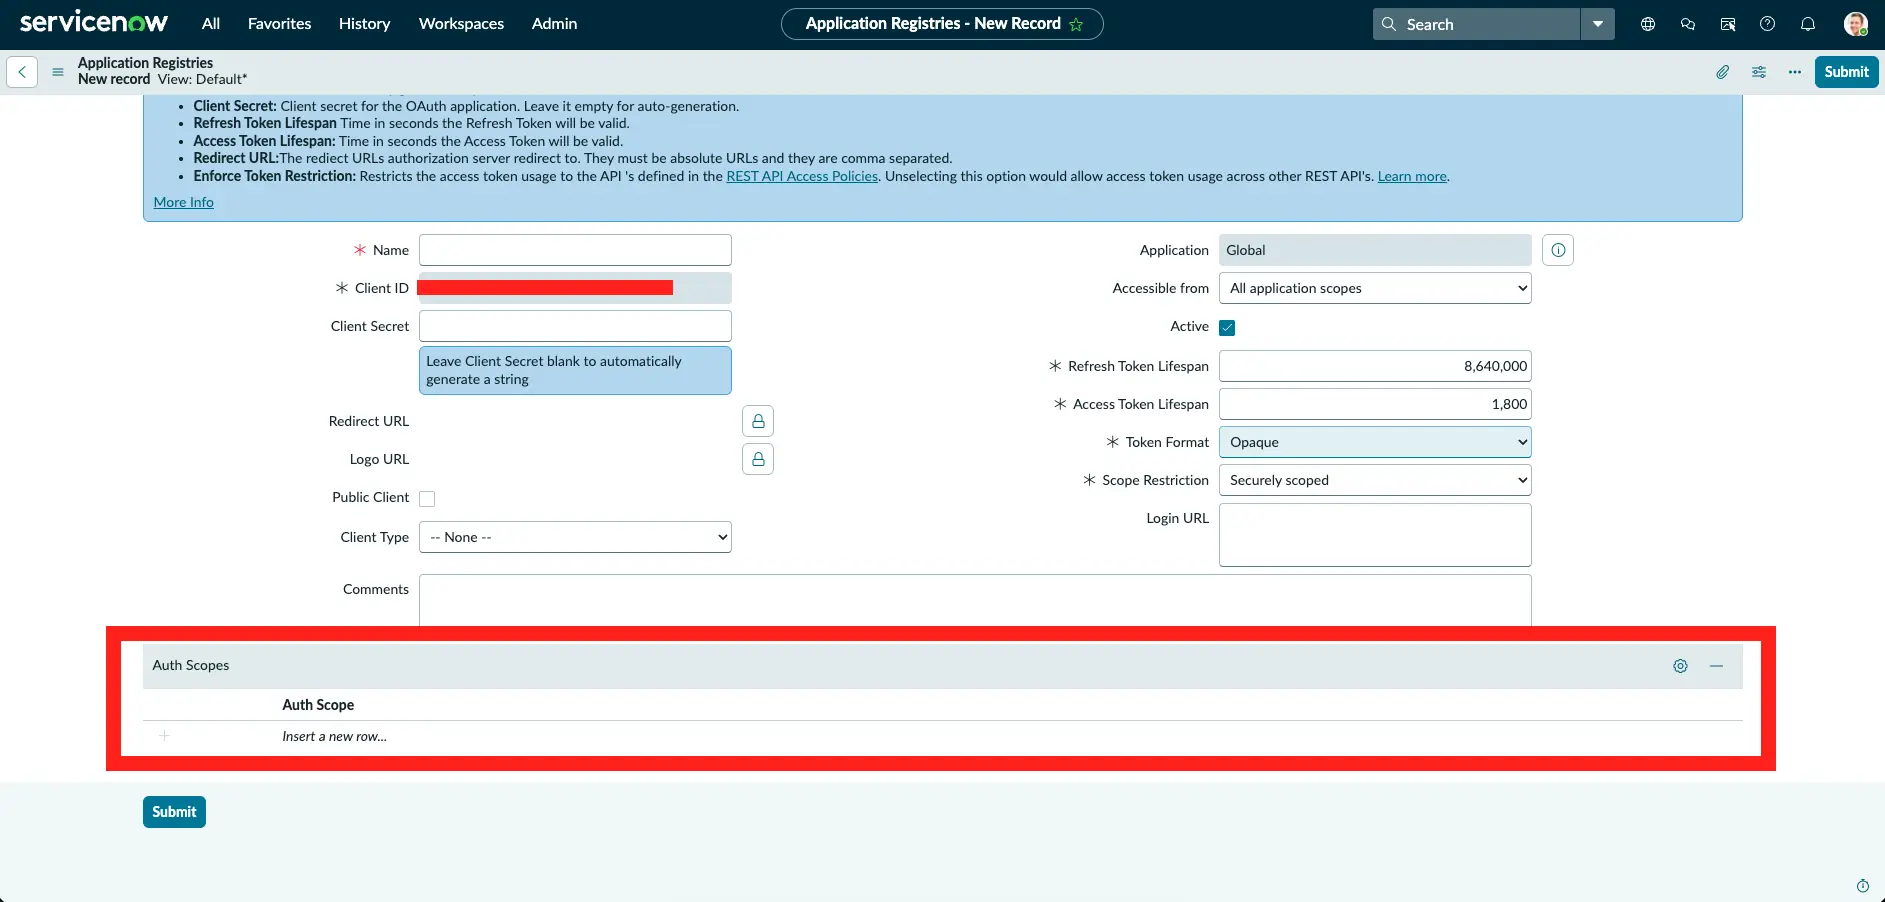Toggle the Public Client checkbox
1885x902 pixels.
pyautogui.click(x=427, y=498)
